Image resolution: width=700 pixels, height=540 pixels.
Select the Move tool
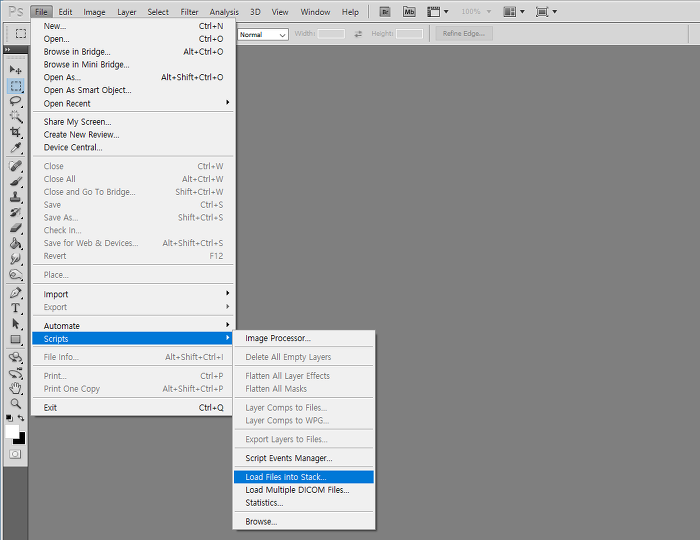tap(16, 71)
